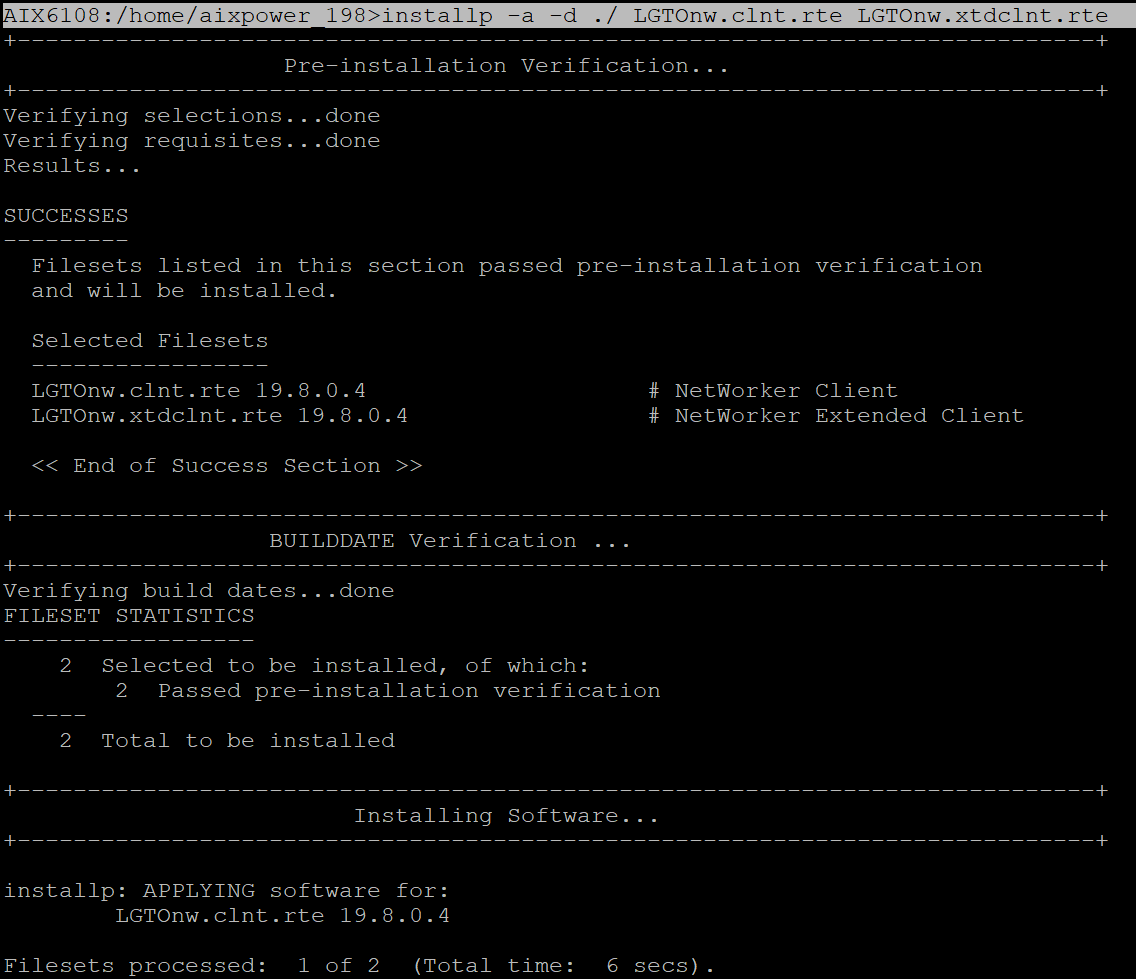Select the 'Selected Filesets' heading
1136x979 pixels.
(149, 341)
